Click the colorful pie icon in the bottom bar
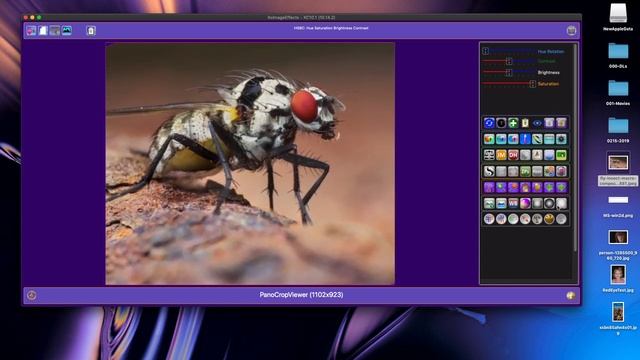Image resolution: width=640 pixels, height=360 pixels. click(x=571, y=295)
